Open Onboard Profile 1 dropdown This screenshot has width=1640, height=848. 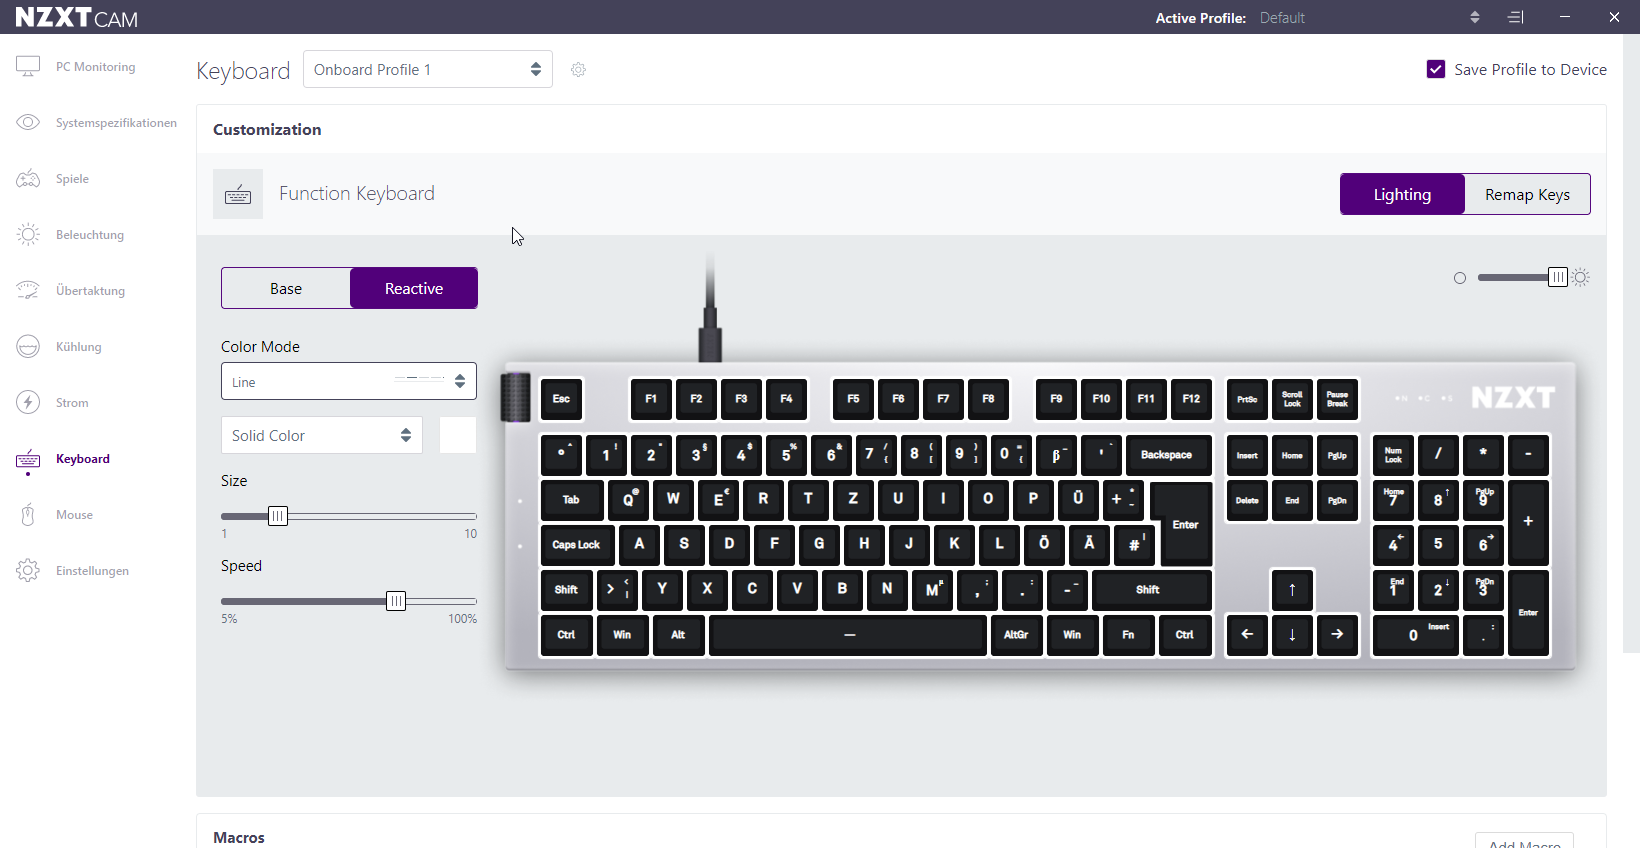point(428,69)
